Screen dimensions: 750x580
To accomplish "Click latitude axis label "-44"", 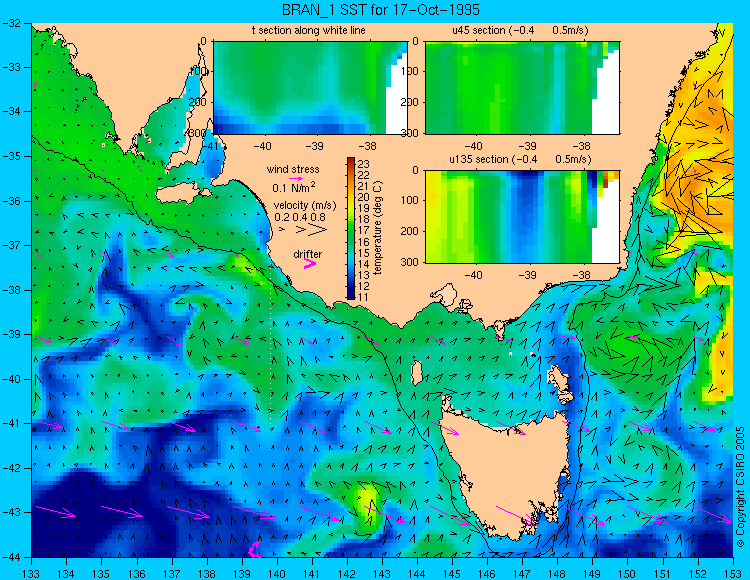I will click(x=10, y=557).
